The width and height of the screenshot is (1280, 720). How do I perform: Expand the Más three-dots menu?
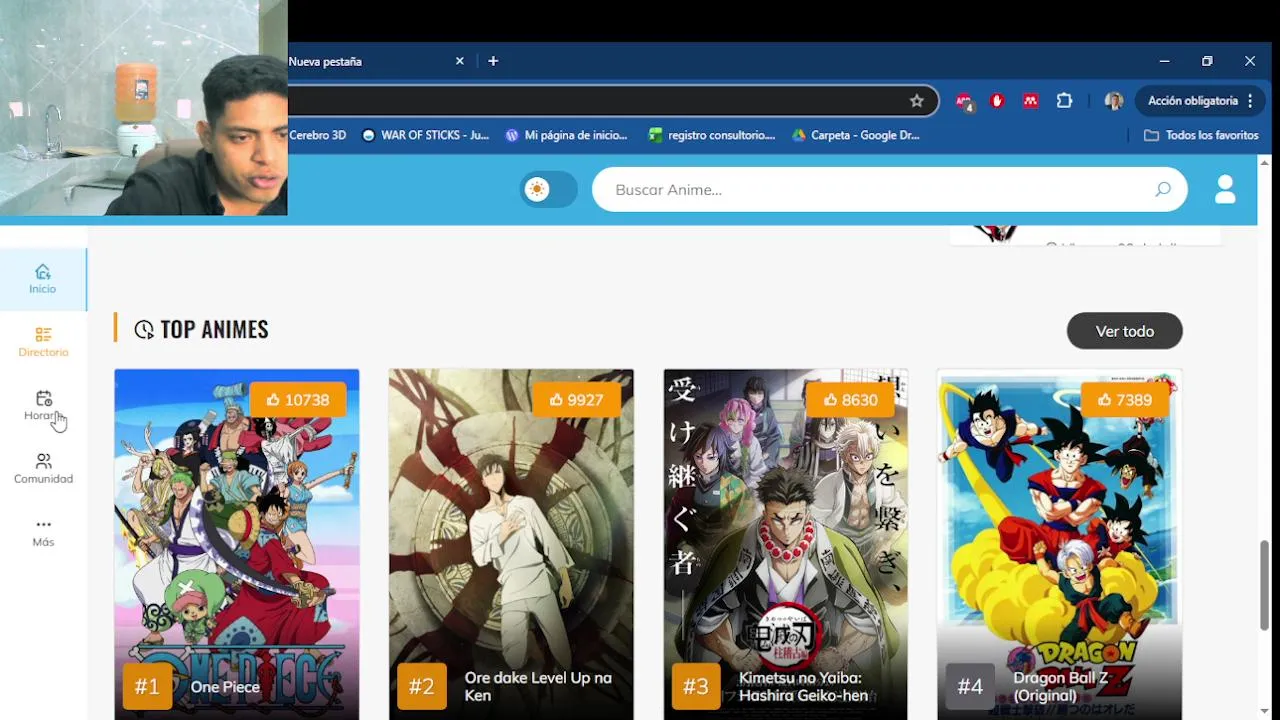(43, 532)
